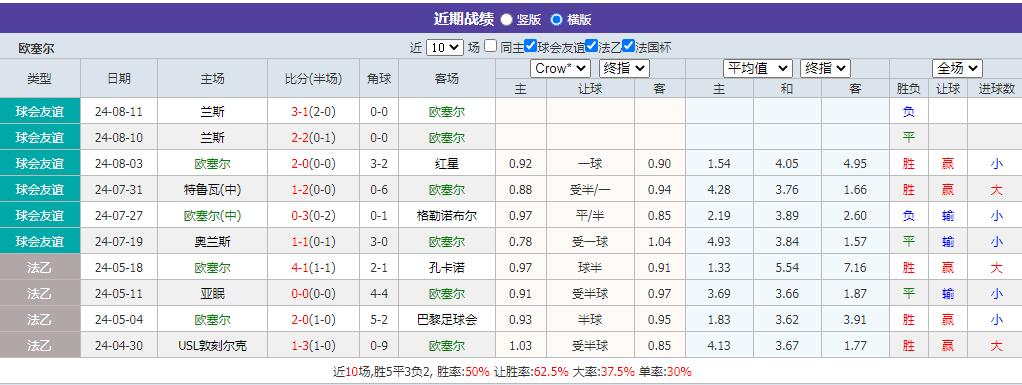Screen dimensions: 1022x385
Task: Uncheck the 法国杯 checkbox
Action: tap(628, 46)
